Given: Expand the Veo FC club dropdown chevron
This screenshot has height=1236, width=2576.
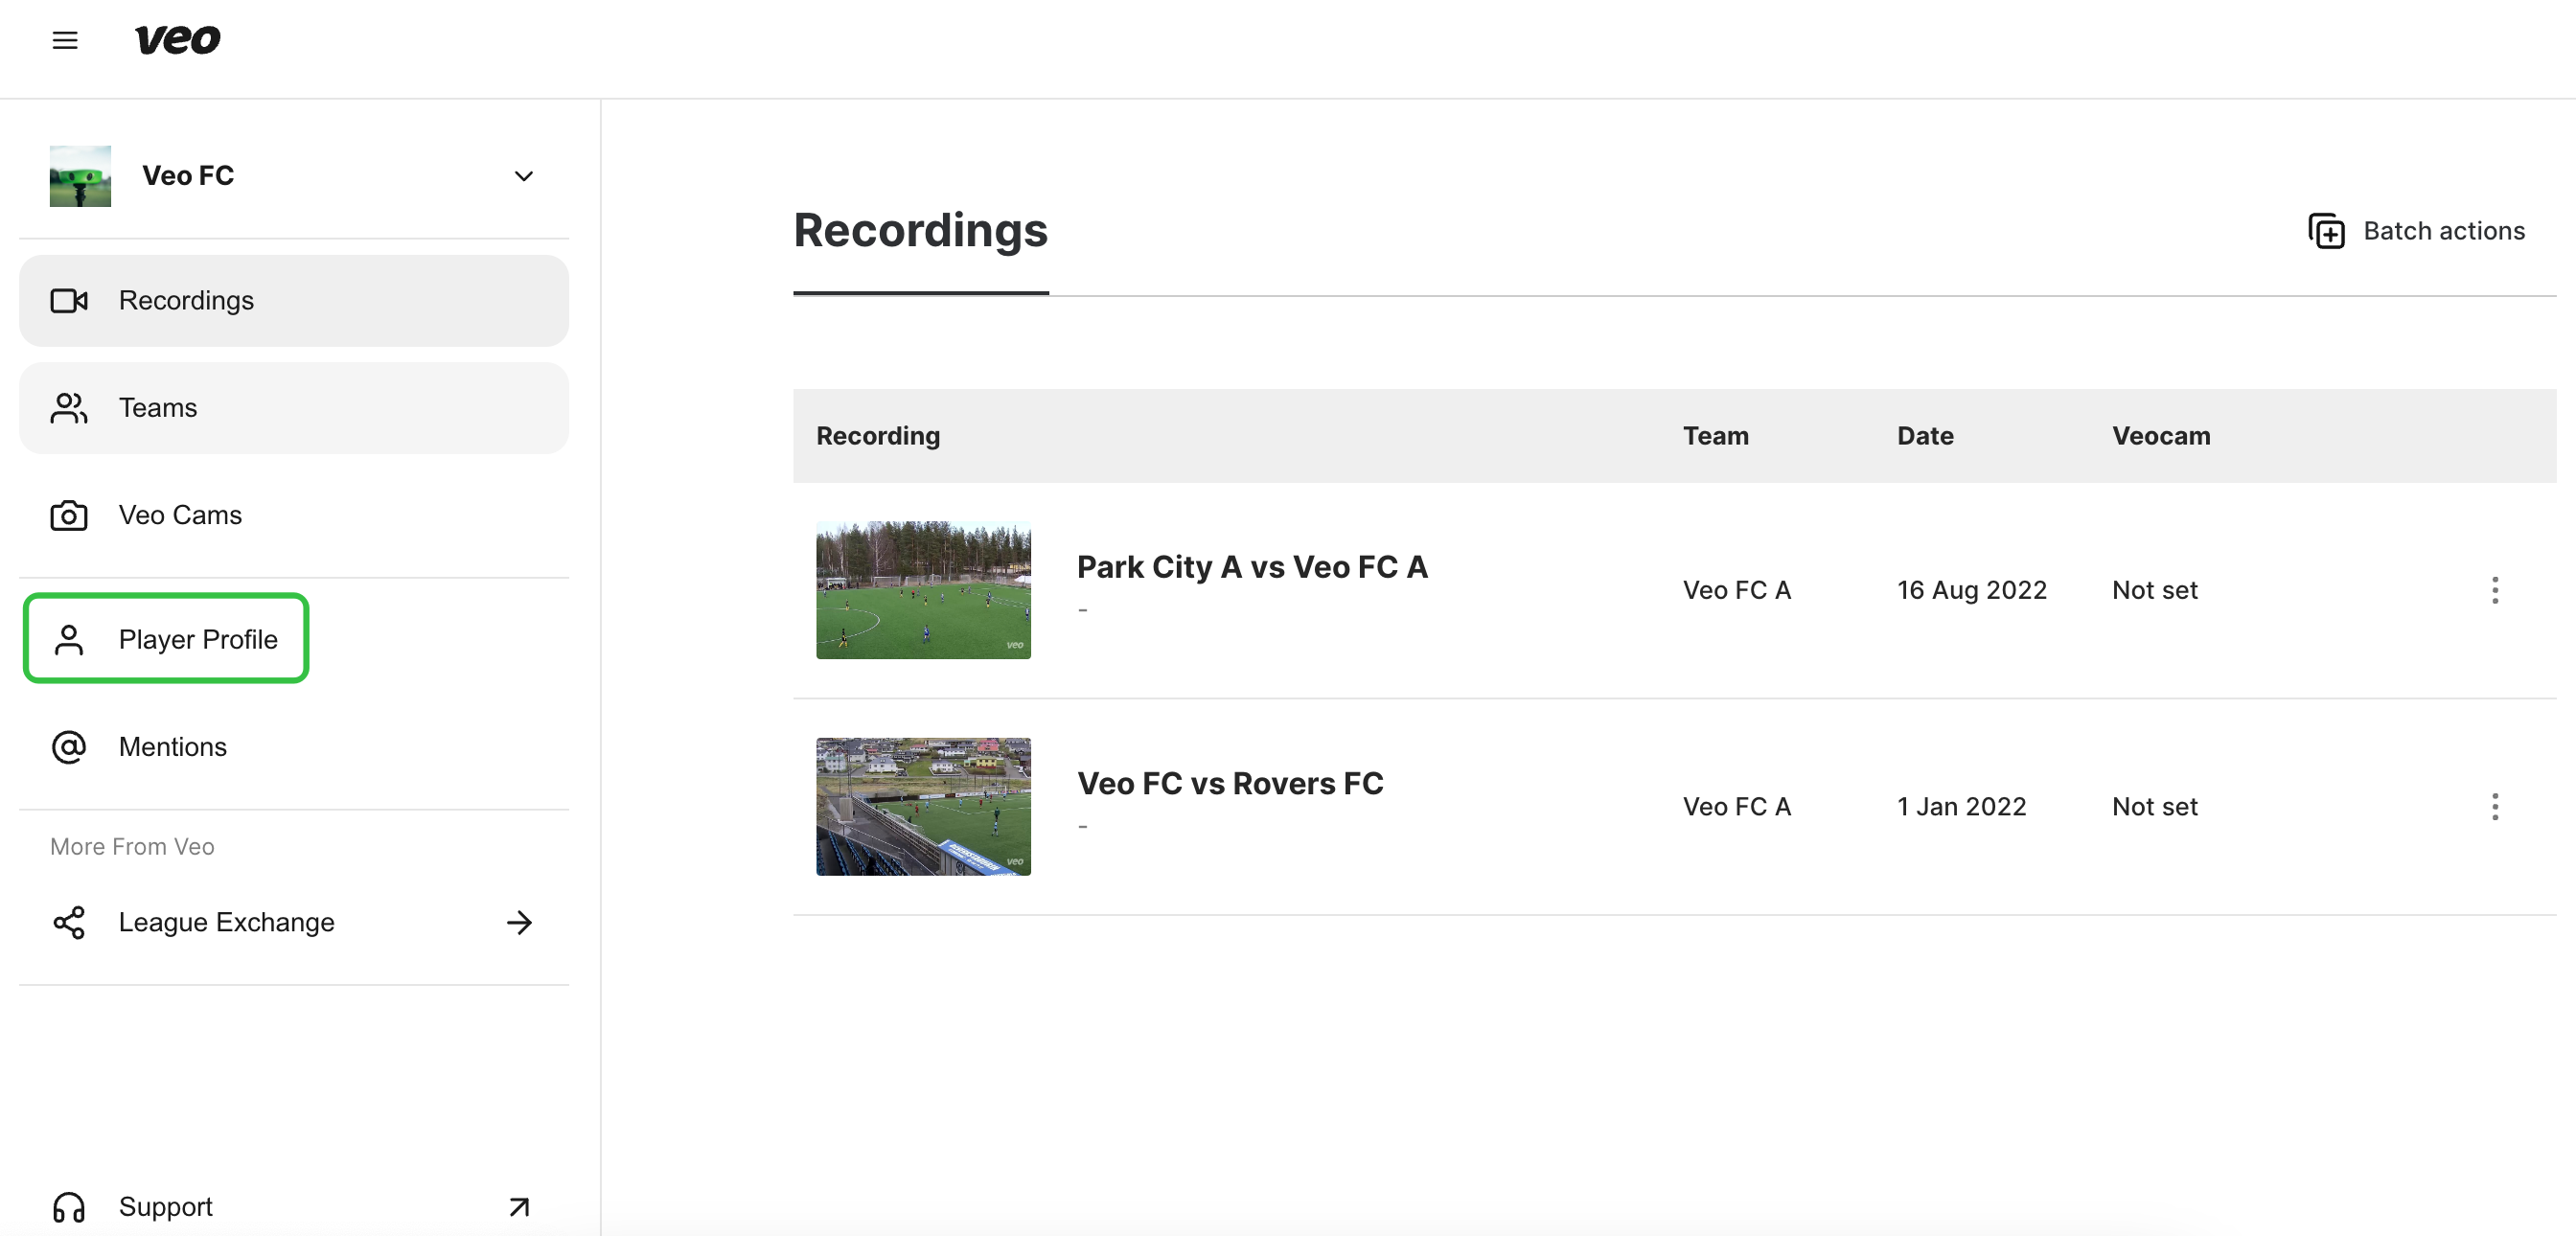Looking at the screenshot, I should (x=523, y=177).
